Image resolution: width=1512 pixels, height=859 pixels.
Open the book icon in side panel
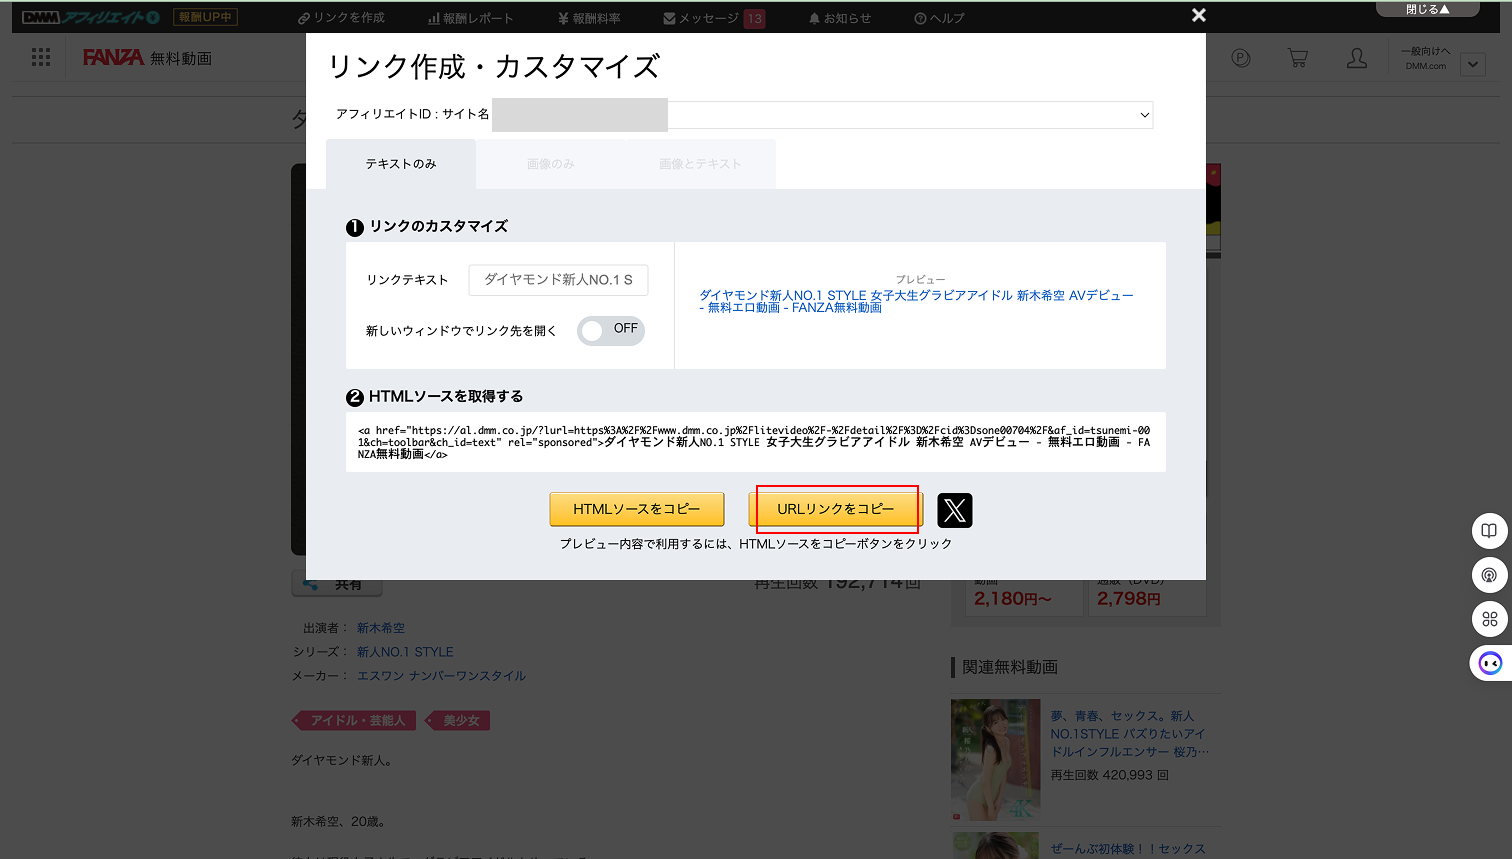pyautogui.click(x=1489, y=530)
